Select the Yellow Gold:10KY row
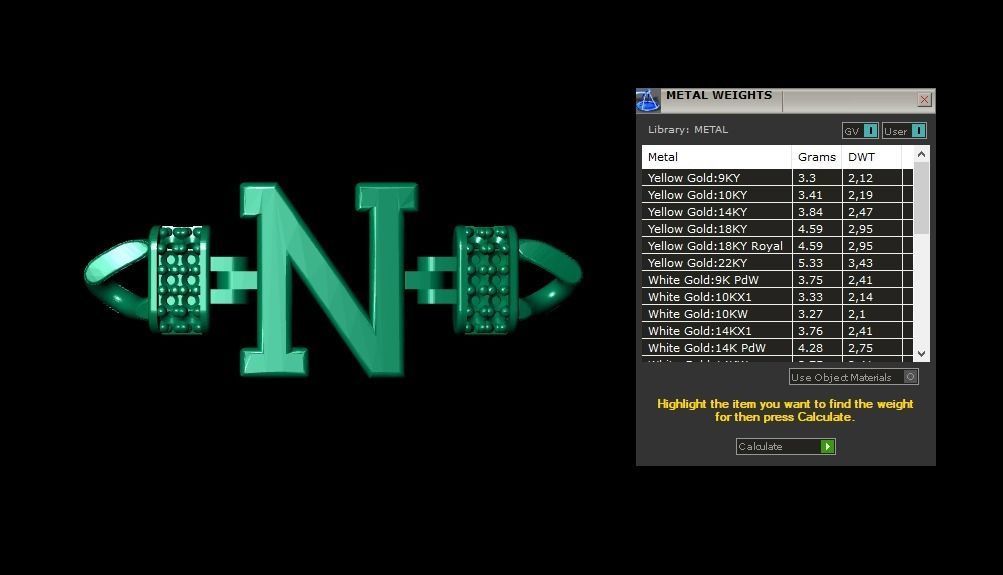This screenshot has width=1003, height=575. pyautogui.click(x=777, y=195)
